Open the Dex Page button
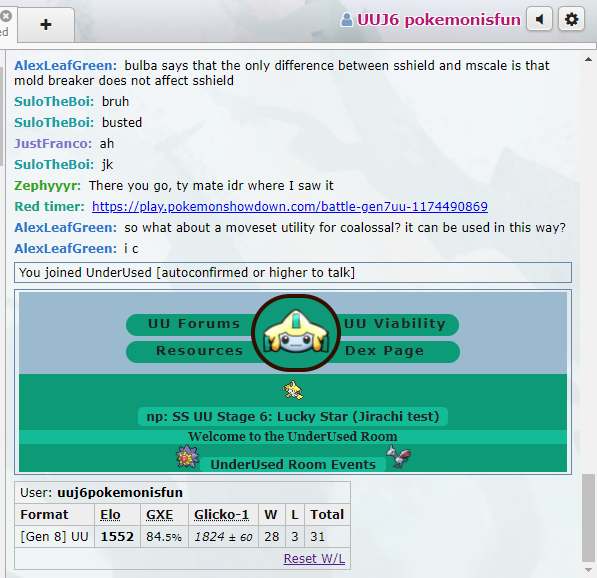The image size is (597, 578). (x=385, y=351)
